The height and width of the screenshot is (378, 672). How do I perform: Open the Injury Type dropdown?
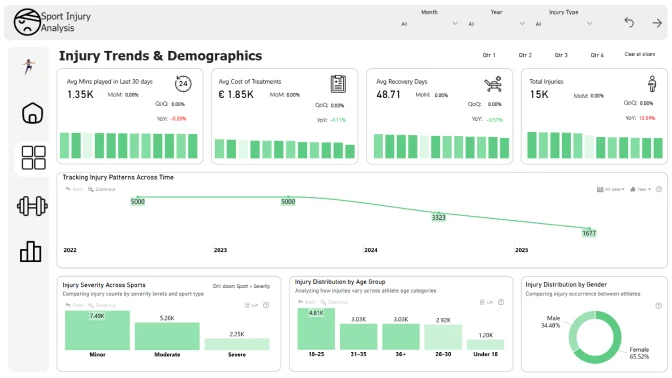click(564, 24)
